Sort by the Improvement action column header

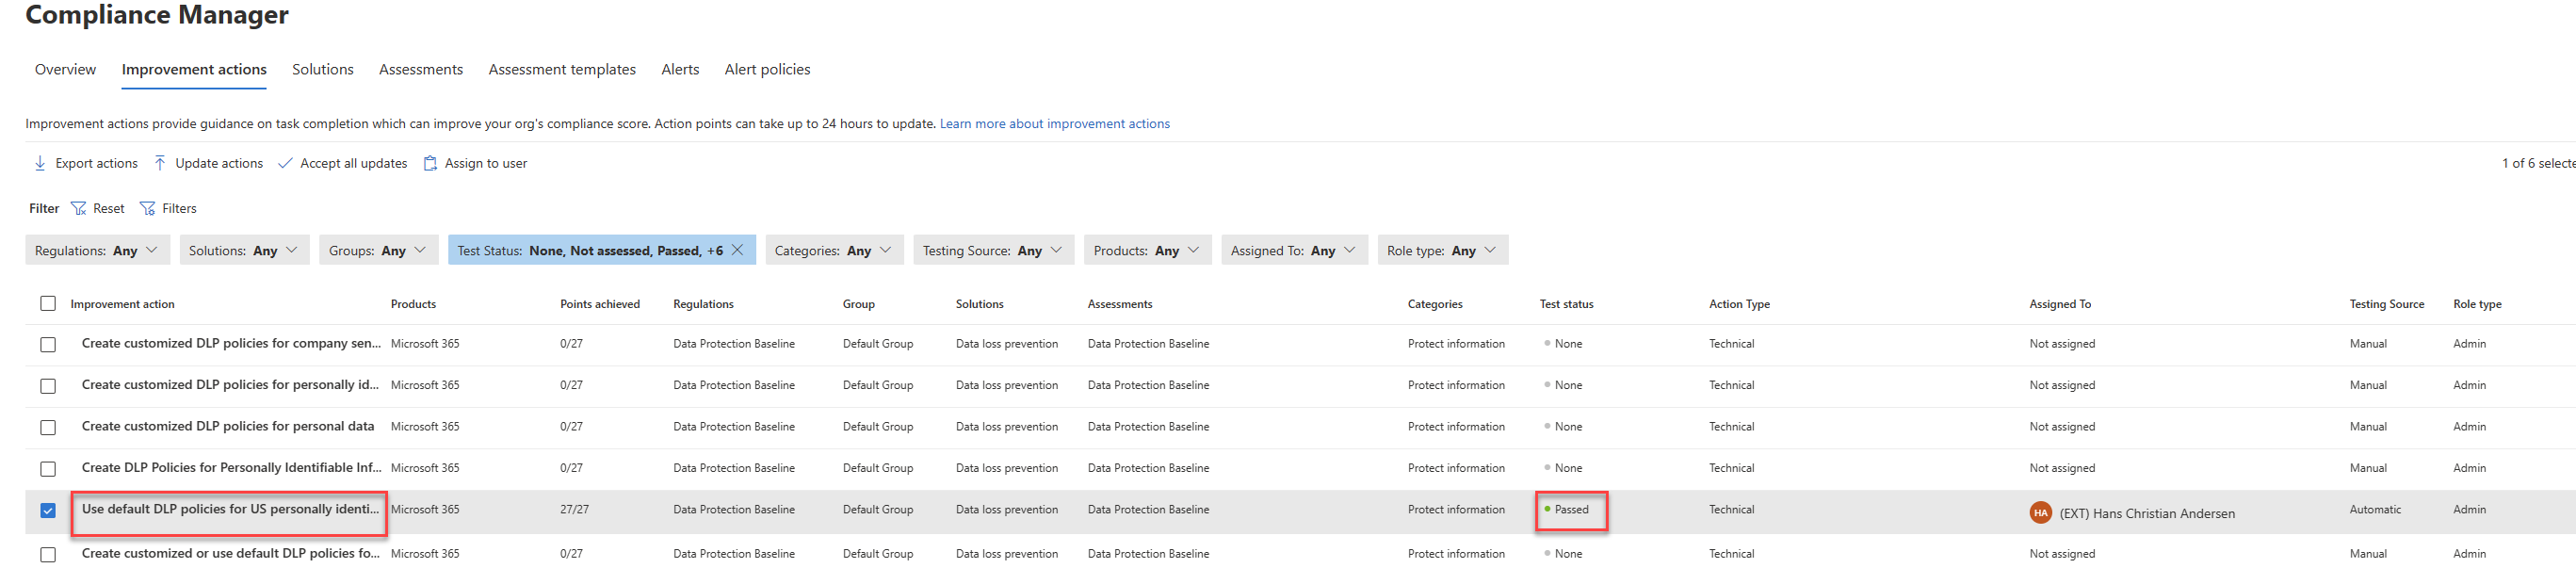point(122,304)
